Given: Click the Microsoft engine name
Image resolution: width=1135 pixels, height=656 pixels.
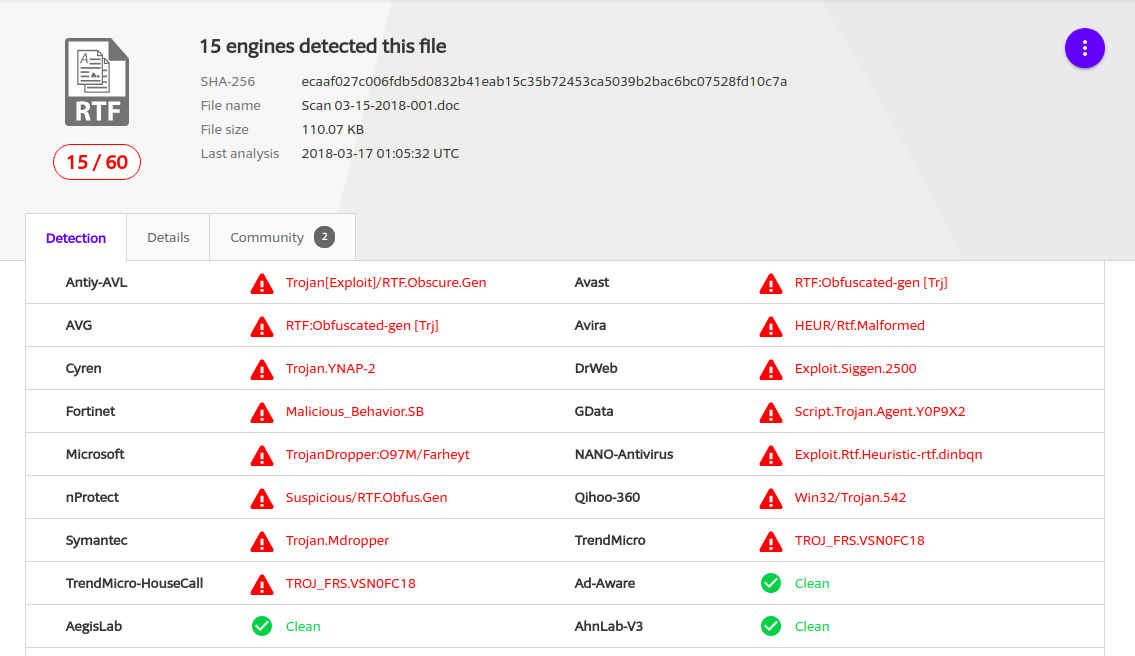Looking at the screenshot, I should [95, 454].
